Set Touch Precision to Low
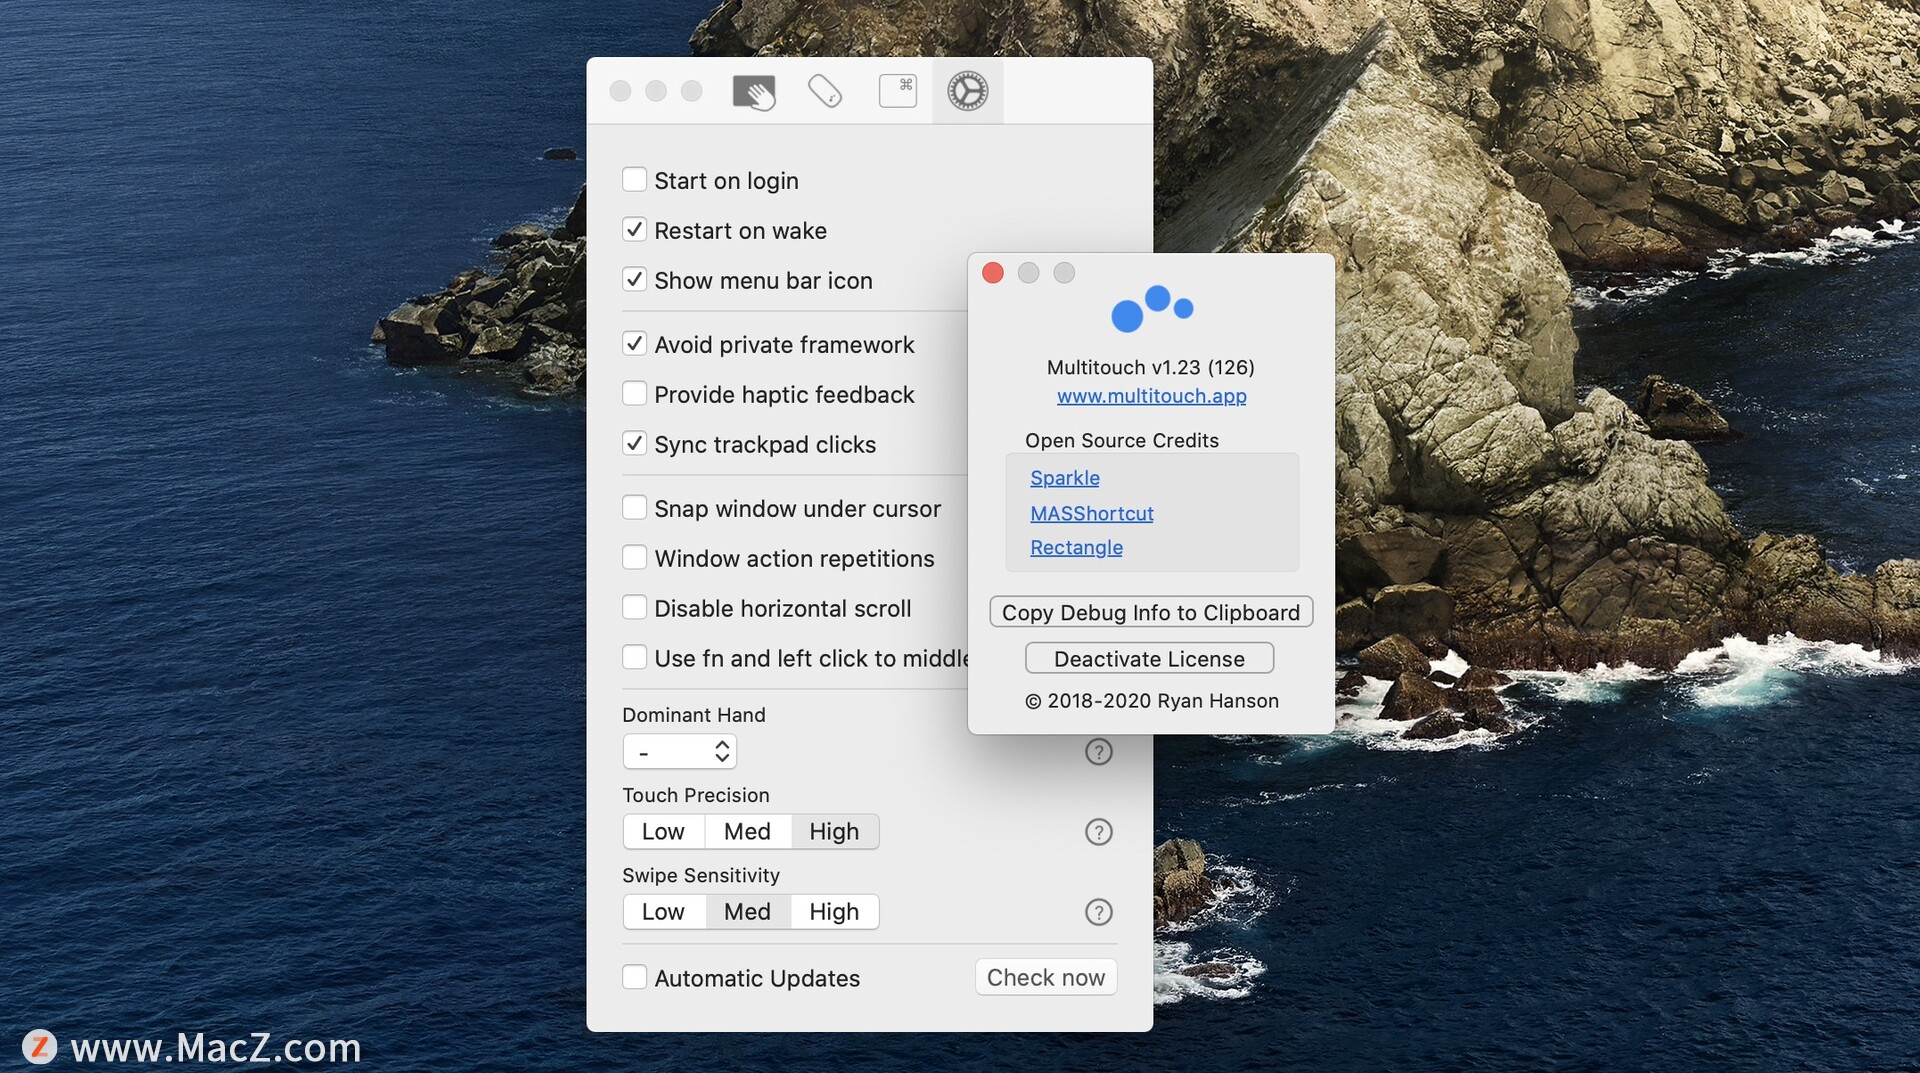 (664, 832)
